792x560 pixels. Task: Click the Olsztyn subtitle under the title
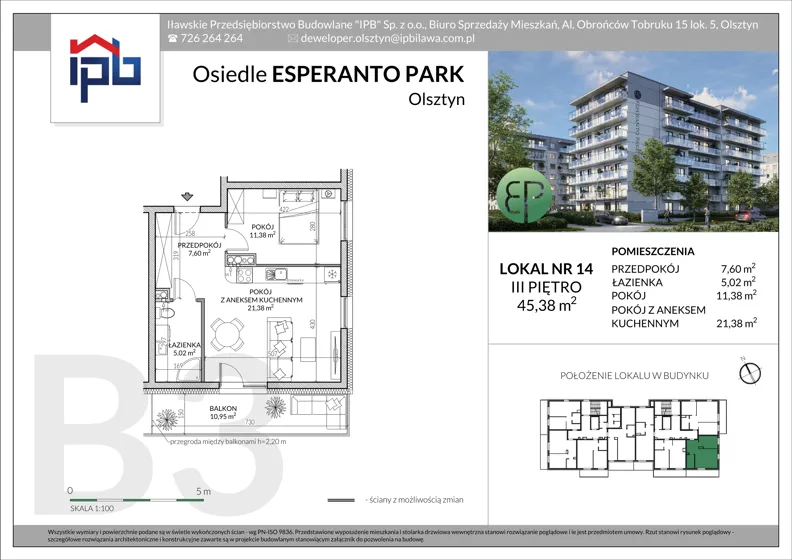pos(436,99)
